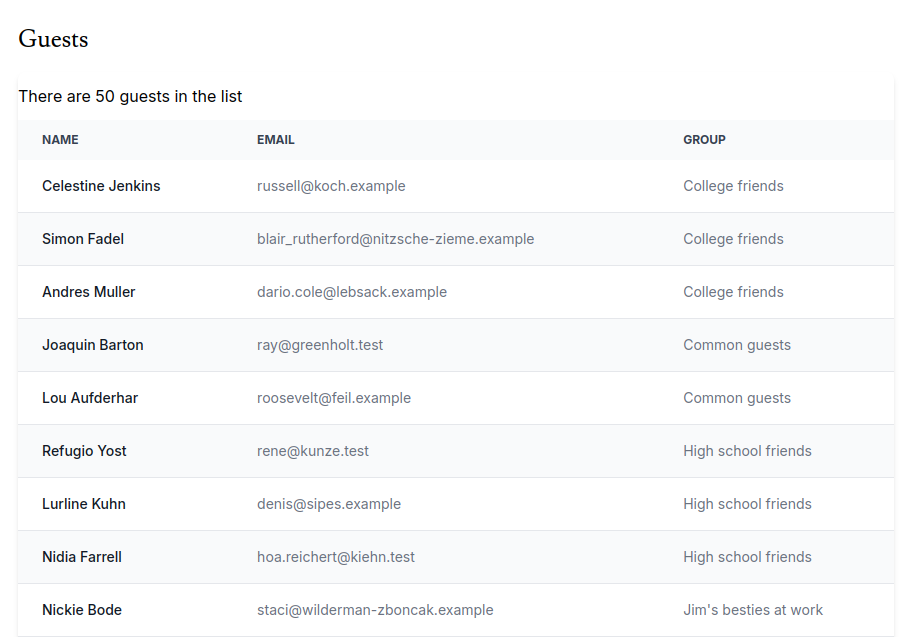Select guest name Simon Fadel
Viewport: 905px width, 637px height.
83,239
